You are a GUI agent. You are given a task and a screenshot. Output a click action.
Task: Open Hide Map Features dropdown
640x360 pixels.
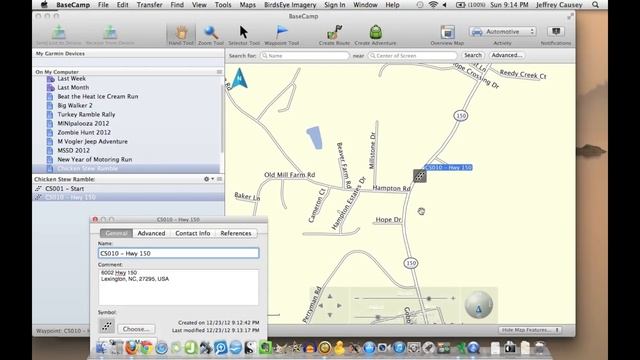tap(530, 330)
